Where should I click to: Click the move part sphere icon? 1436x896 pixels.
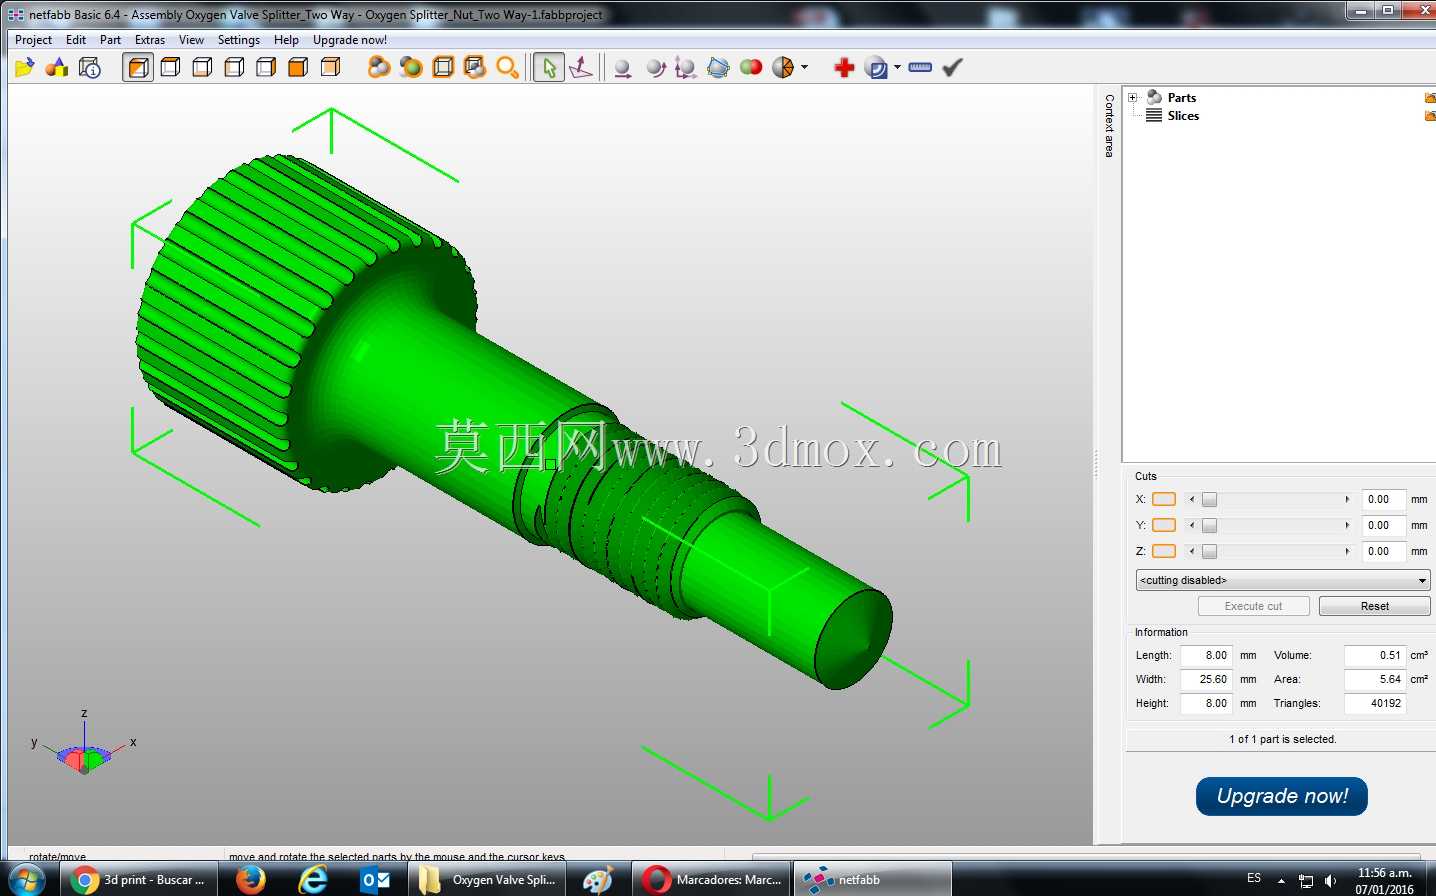[622, 68]
